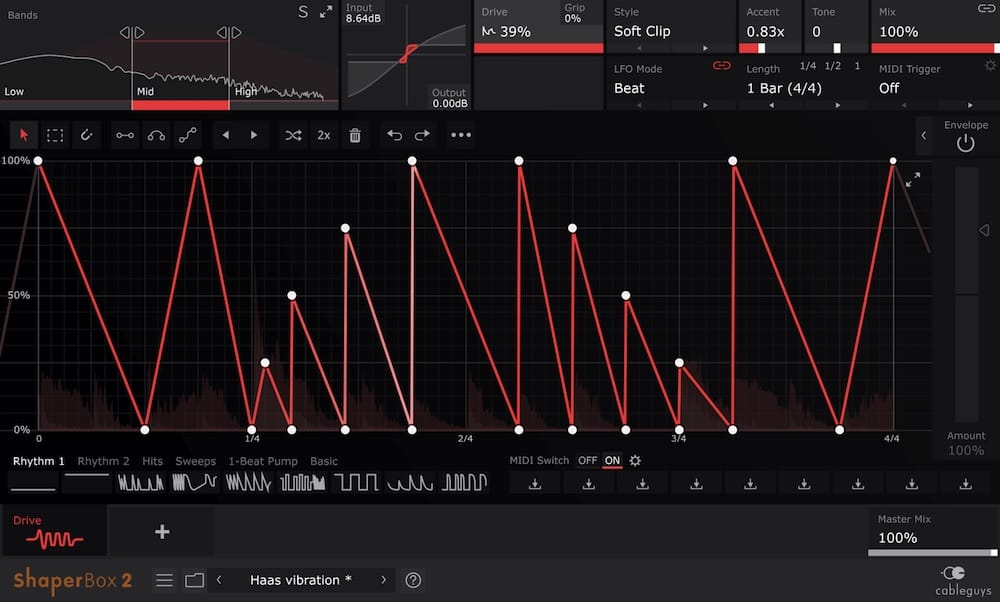Shift the waveform right
Screen dimensions: 1000x602
coord(254,135)
